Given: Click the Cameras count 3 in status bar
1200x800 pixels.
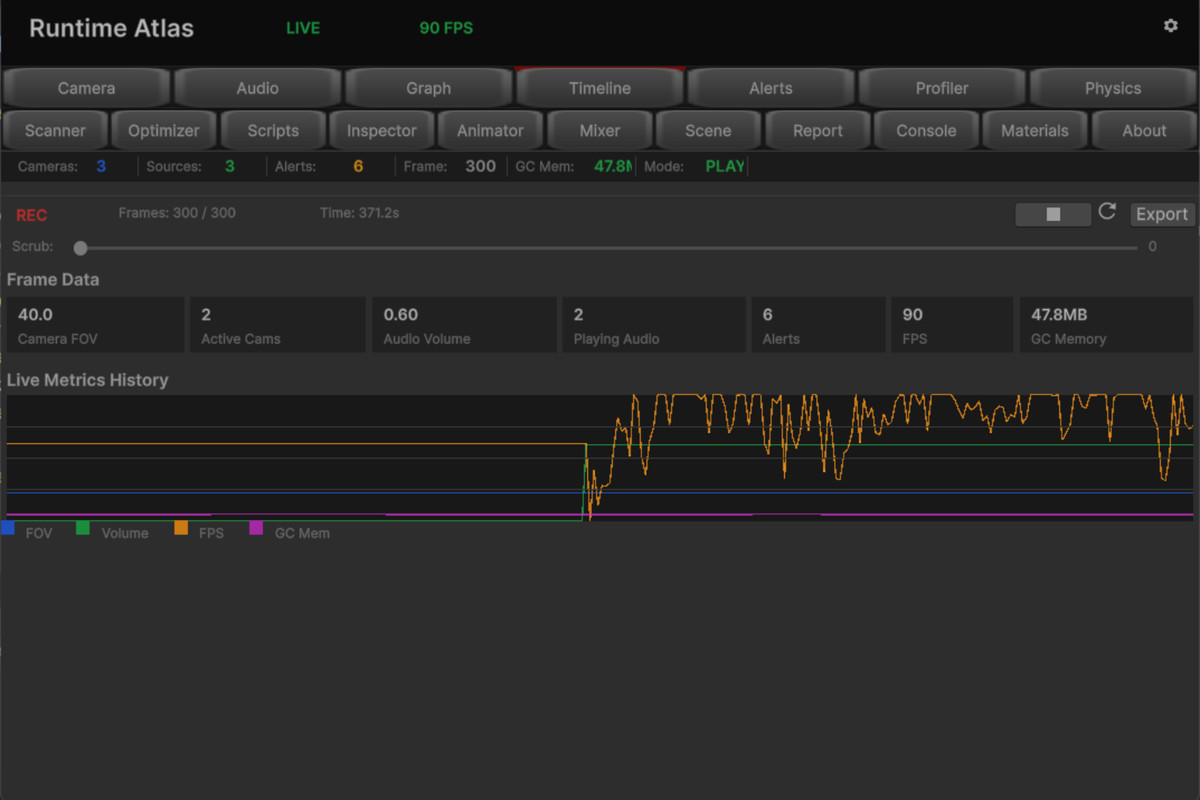Looking at the screenshot, I should pos(101,166).
